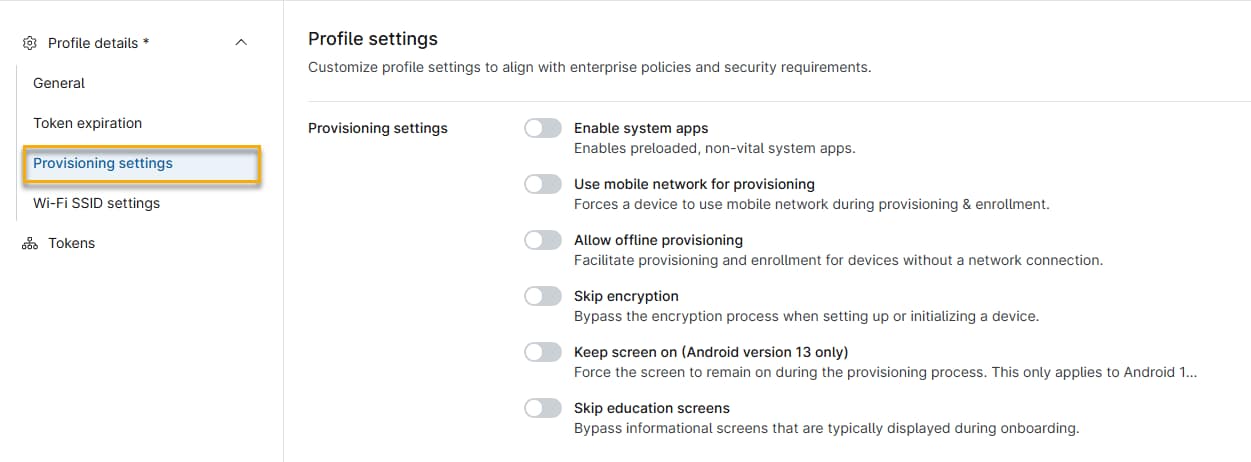
Task: Click the Profile details gear icon
Action: pos(30,43)
